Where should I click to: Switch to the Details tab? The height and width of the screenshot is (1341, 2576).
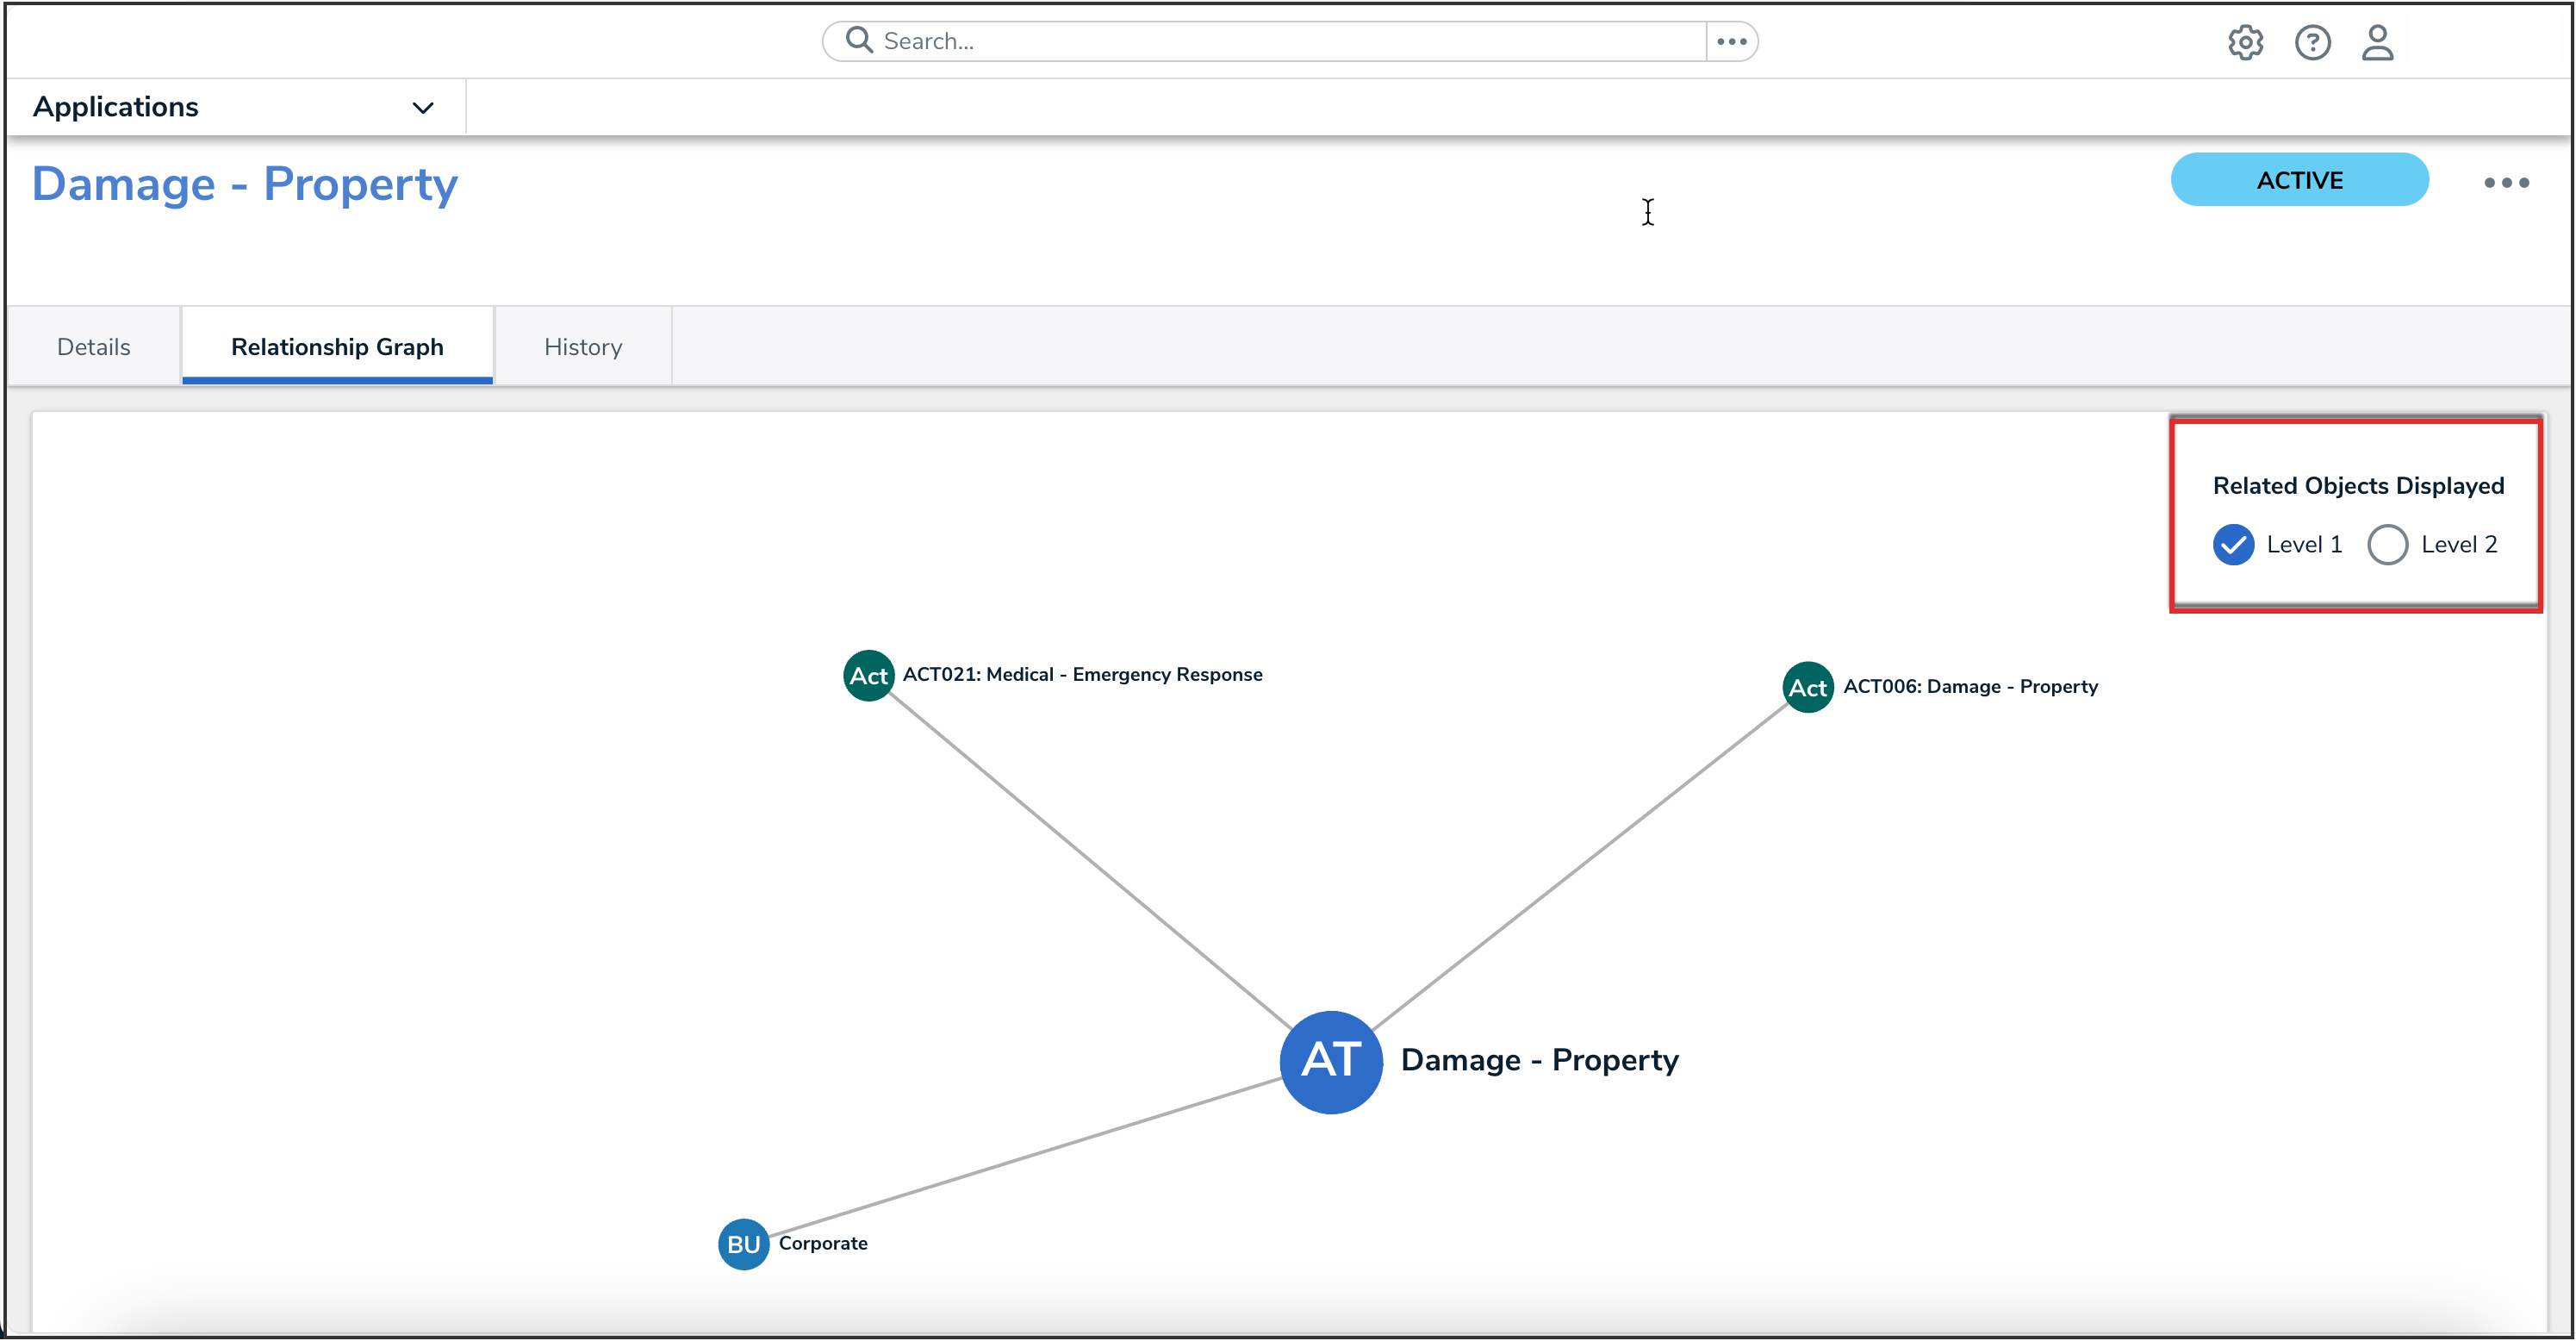pos(93,347)
